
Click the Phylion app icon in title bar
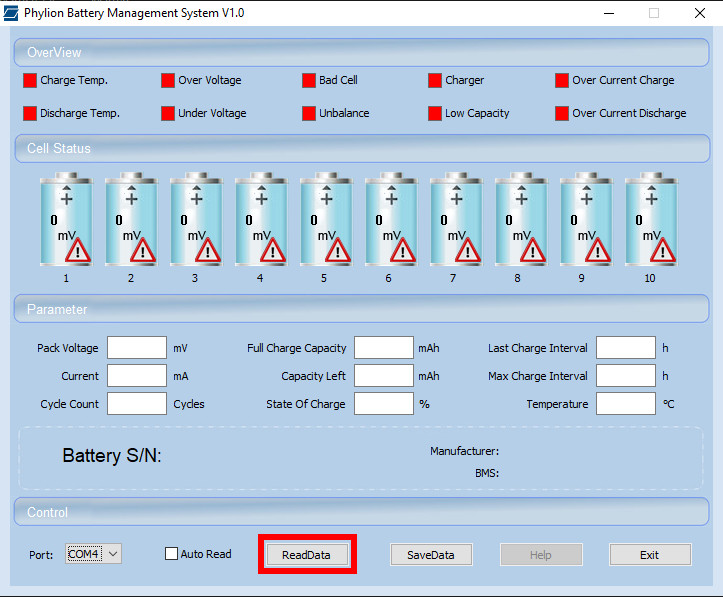pos(12,13)
